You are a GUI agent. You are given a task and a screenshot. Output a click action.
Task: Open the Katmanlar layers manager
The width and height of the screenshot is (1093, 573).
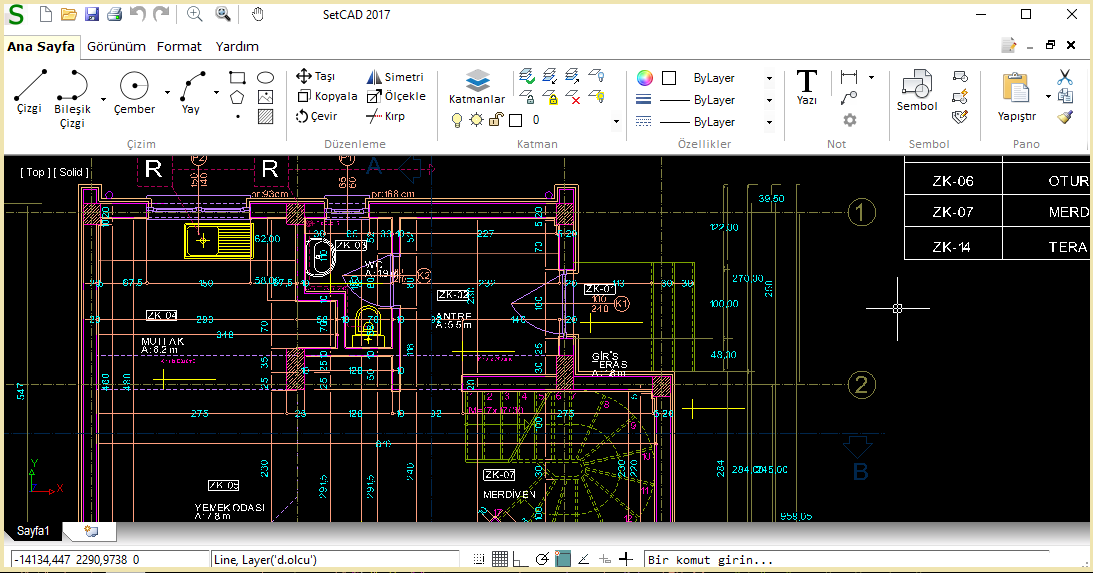tap(477, 87)
